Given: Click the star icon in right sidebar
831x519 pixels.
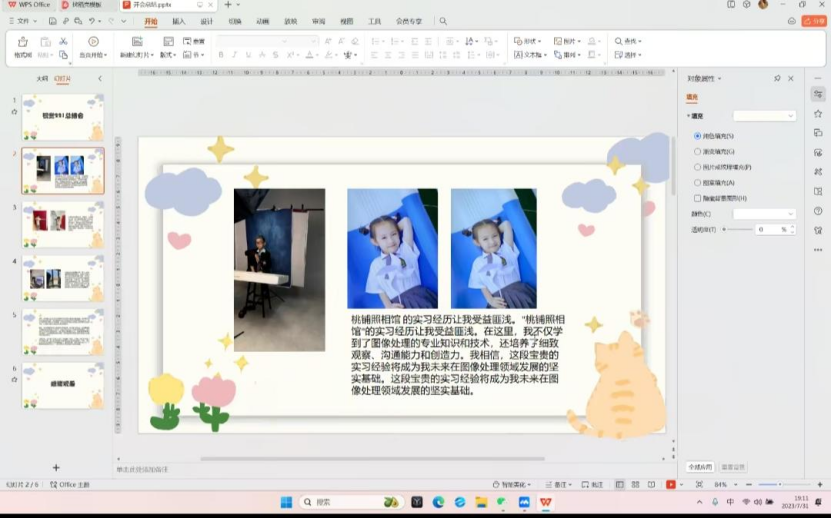Looking at the screenshot, I should pos(818,114).
